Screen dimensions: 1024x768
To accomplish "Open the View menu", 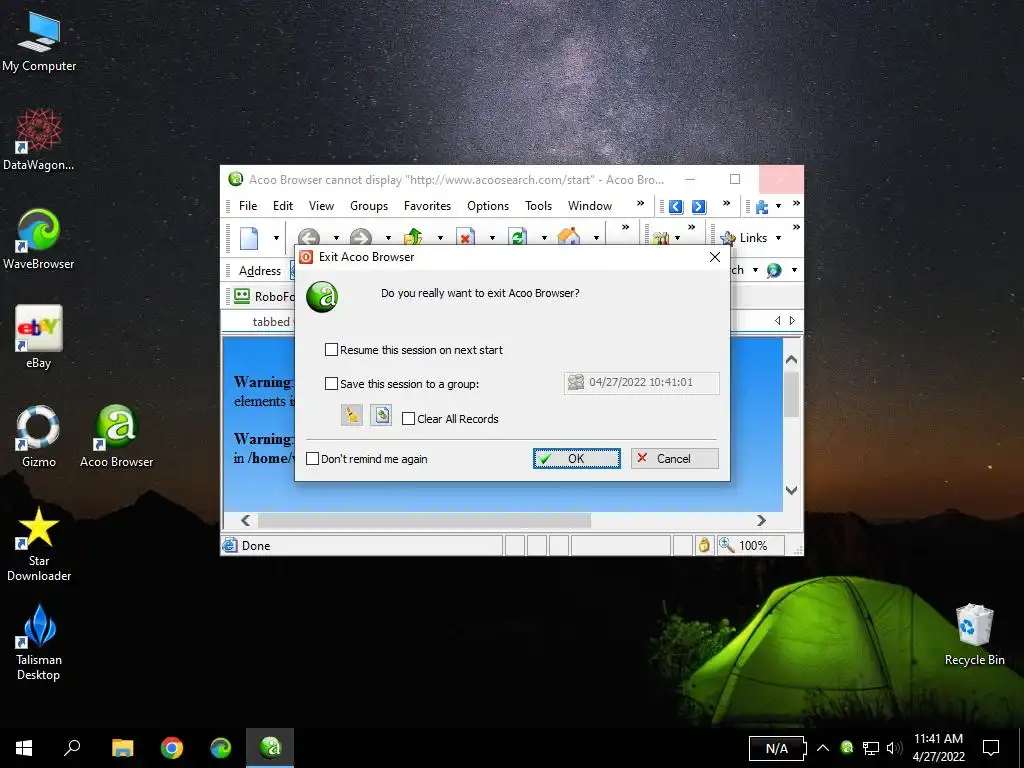I will [x=321, y=206].
